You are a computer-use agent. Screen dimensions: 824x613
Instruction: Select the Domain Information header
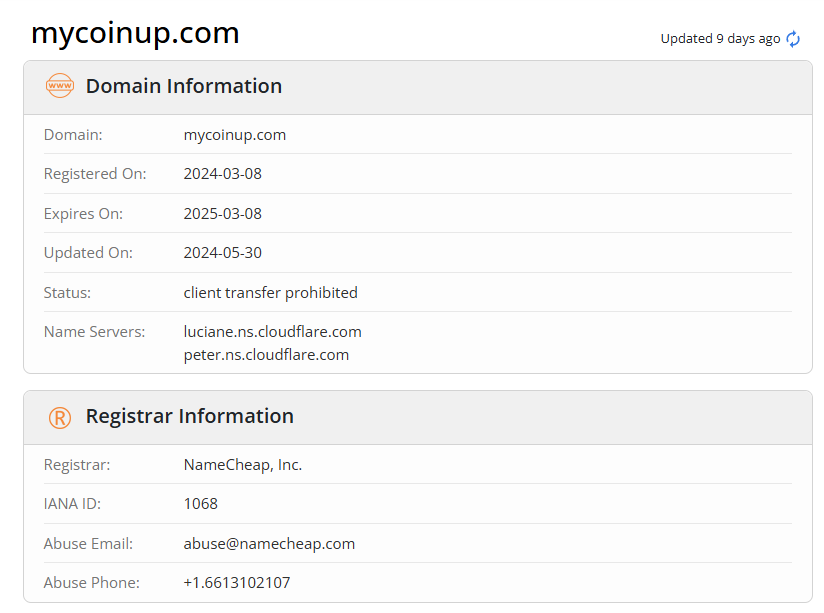pos(184,86)
